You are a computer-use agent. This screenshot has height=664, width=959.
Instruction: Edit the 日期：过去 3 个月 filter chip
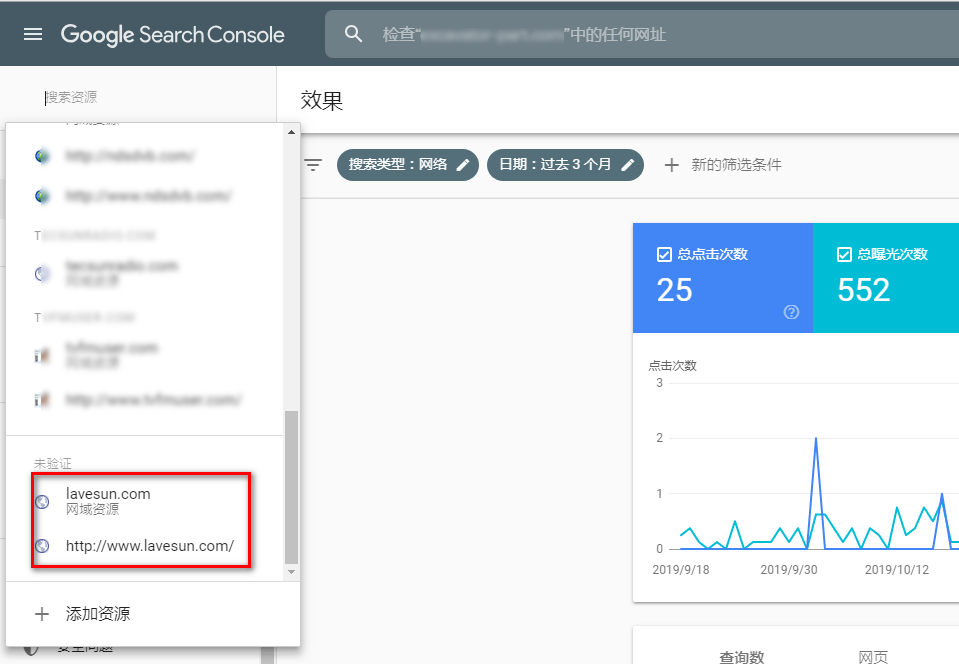click(x=565, y=164)
